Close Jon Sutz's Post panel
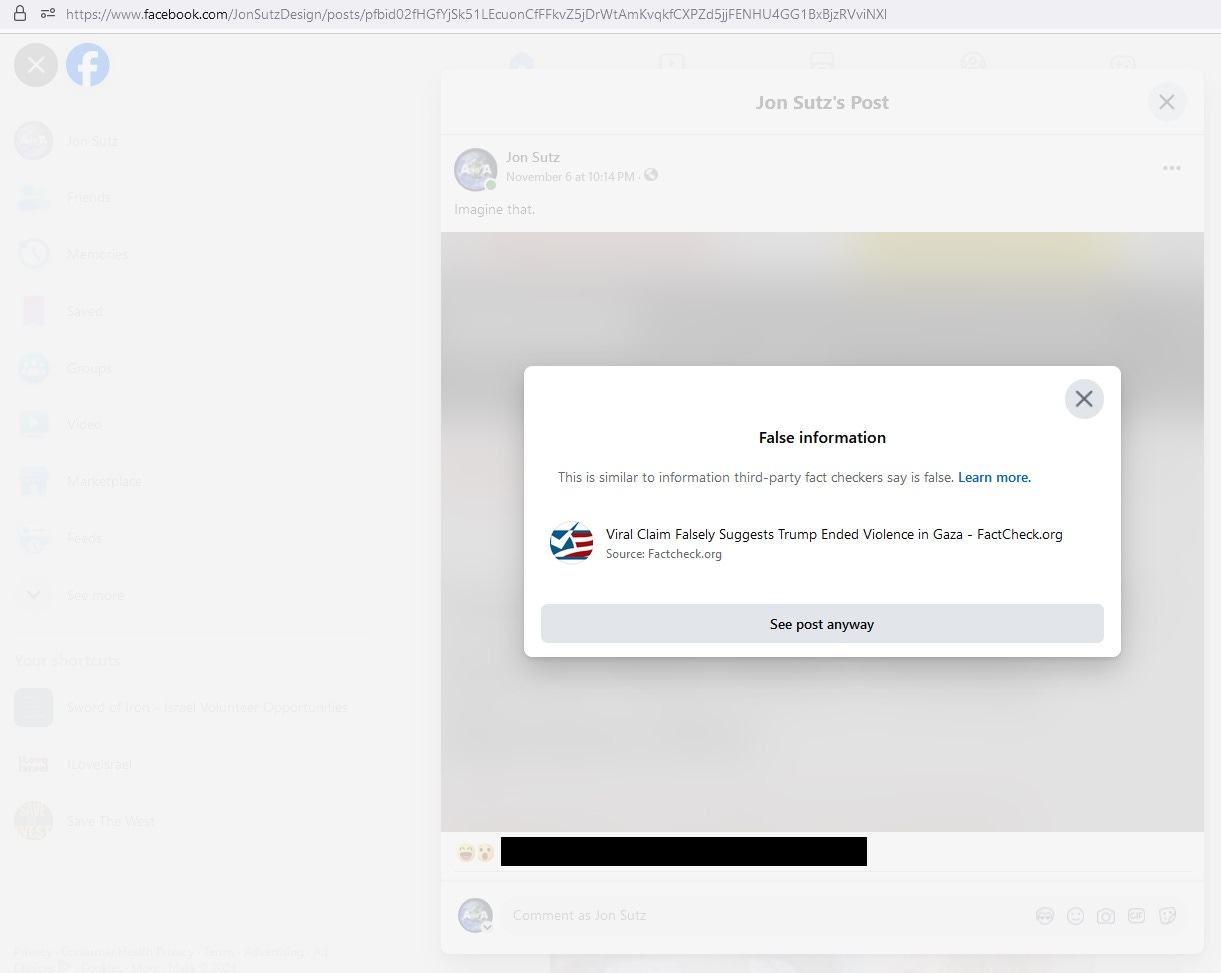1221x973 pixels. click(x=1166, y=102)
